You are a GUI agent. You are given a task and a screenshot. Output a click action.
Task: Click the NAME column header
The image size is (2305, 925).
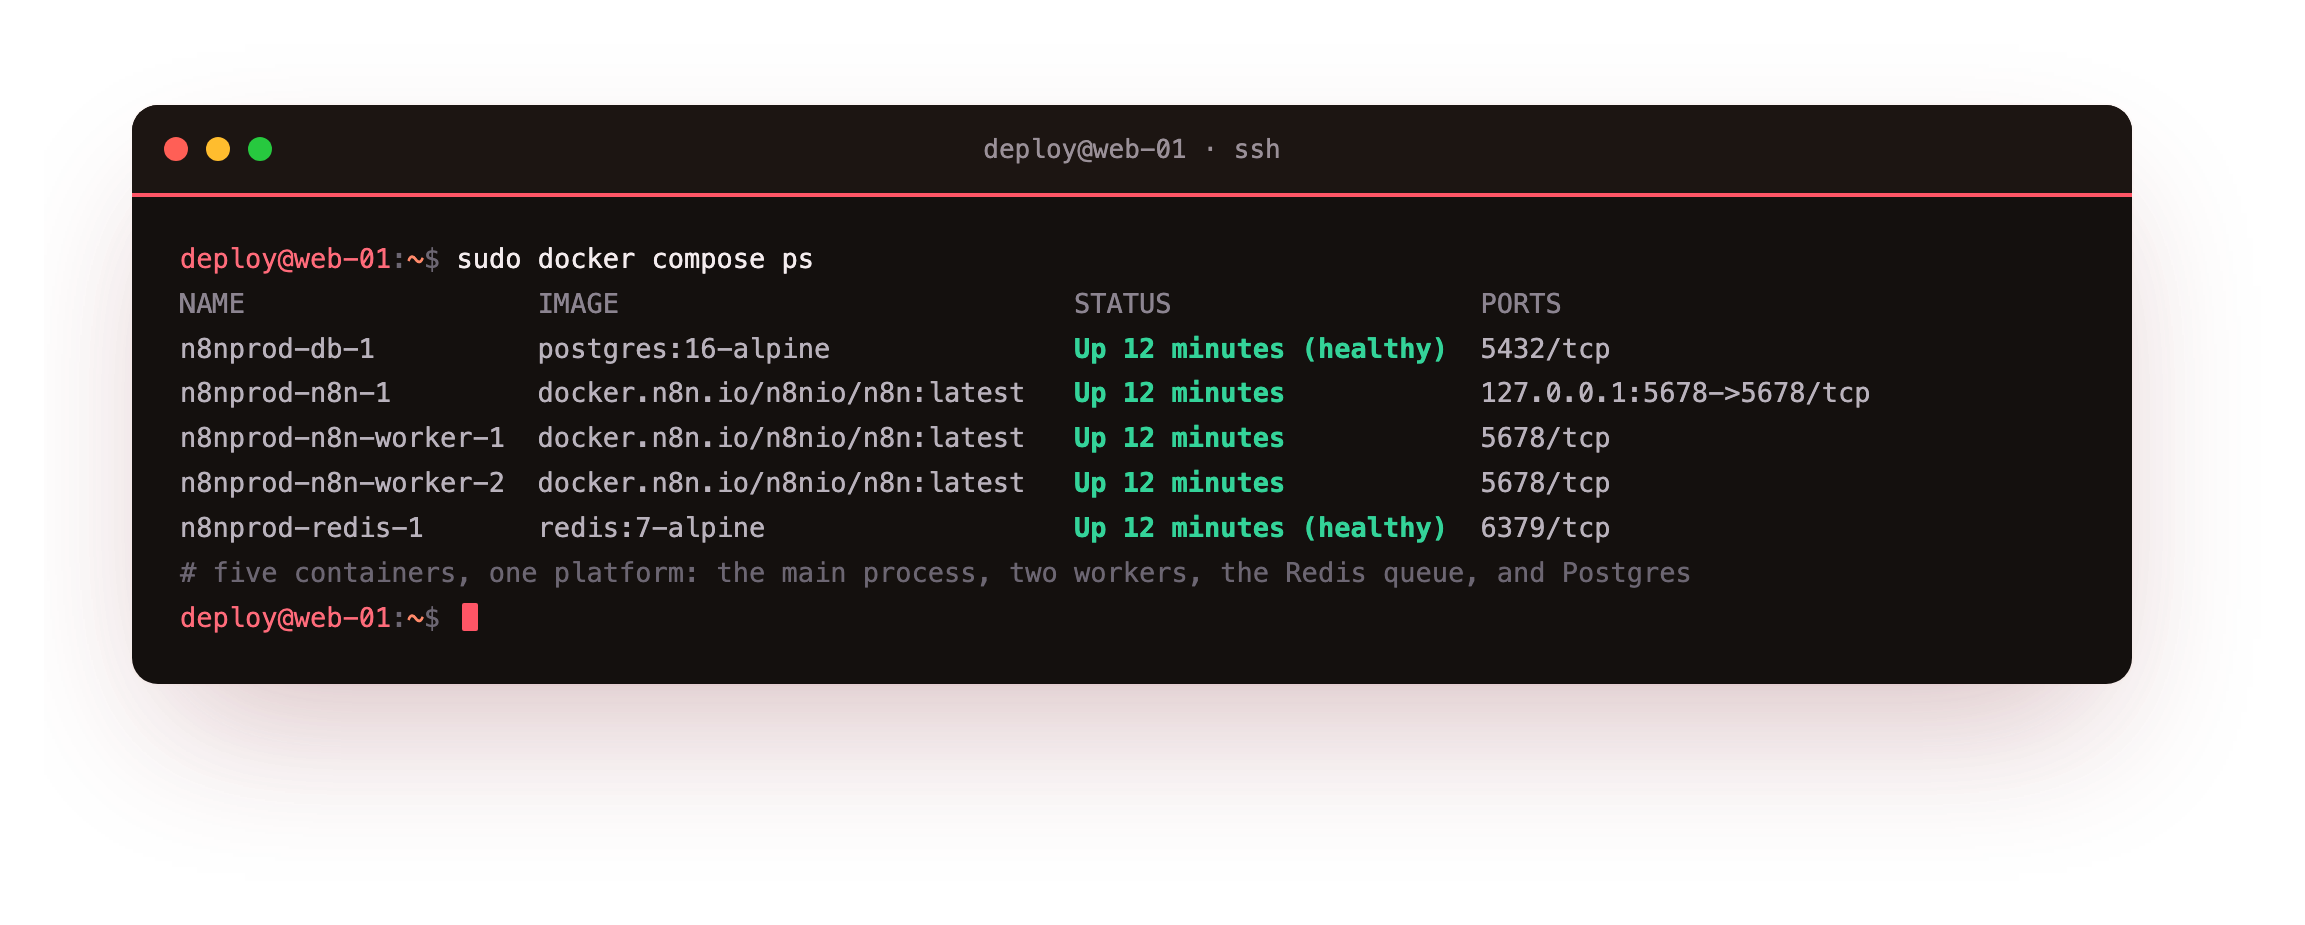point(212,304)
